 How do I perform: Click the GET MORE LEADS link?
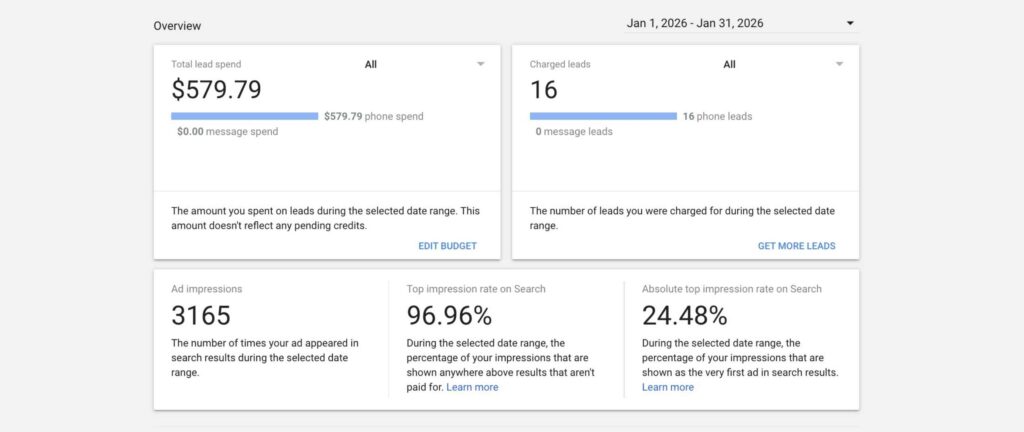pyautogui.click(x=796, y=246)
